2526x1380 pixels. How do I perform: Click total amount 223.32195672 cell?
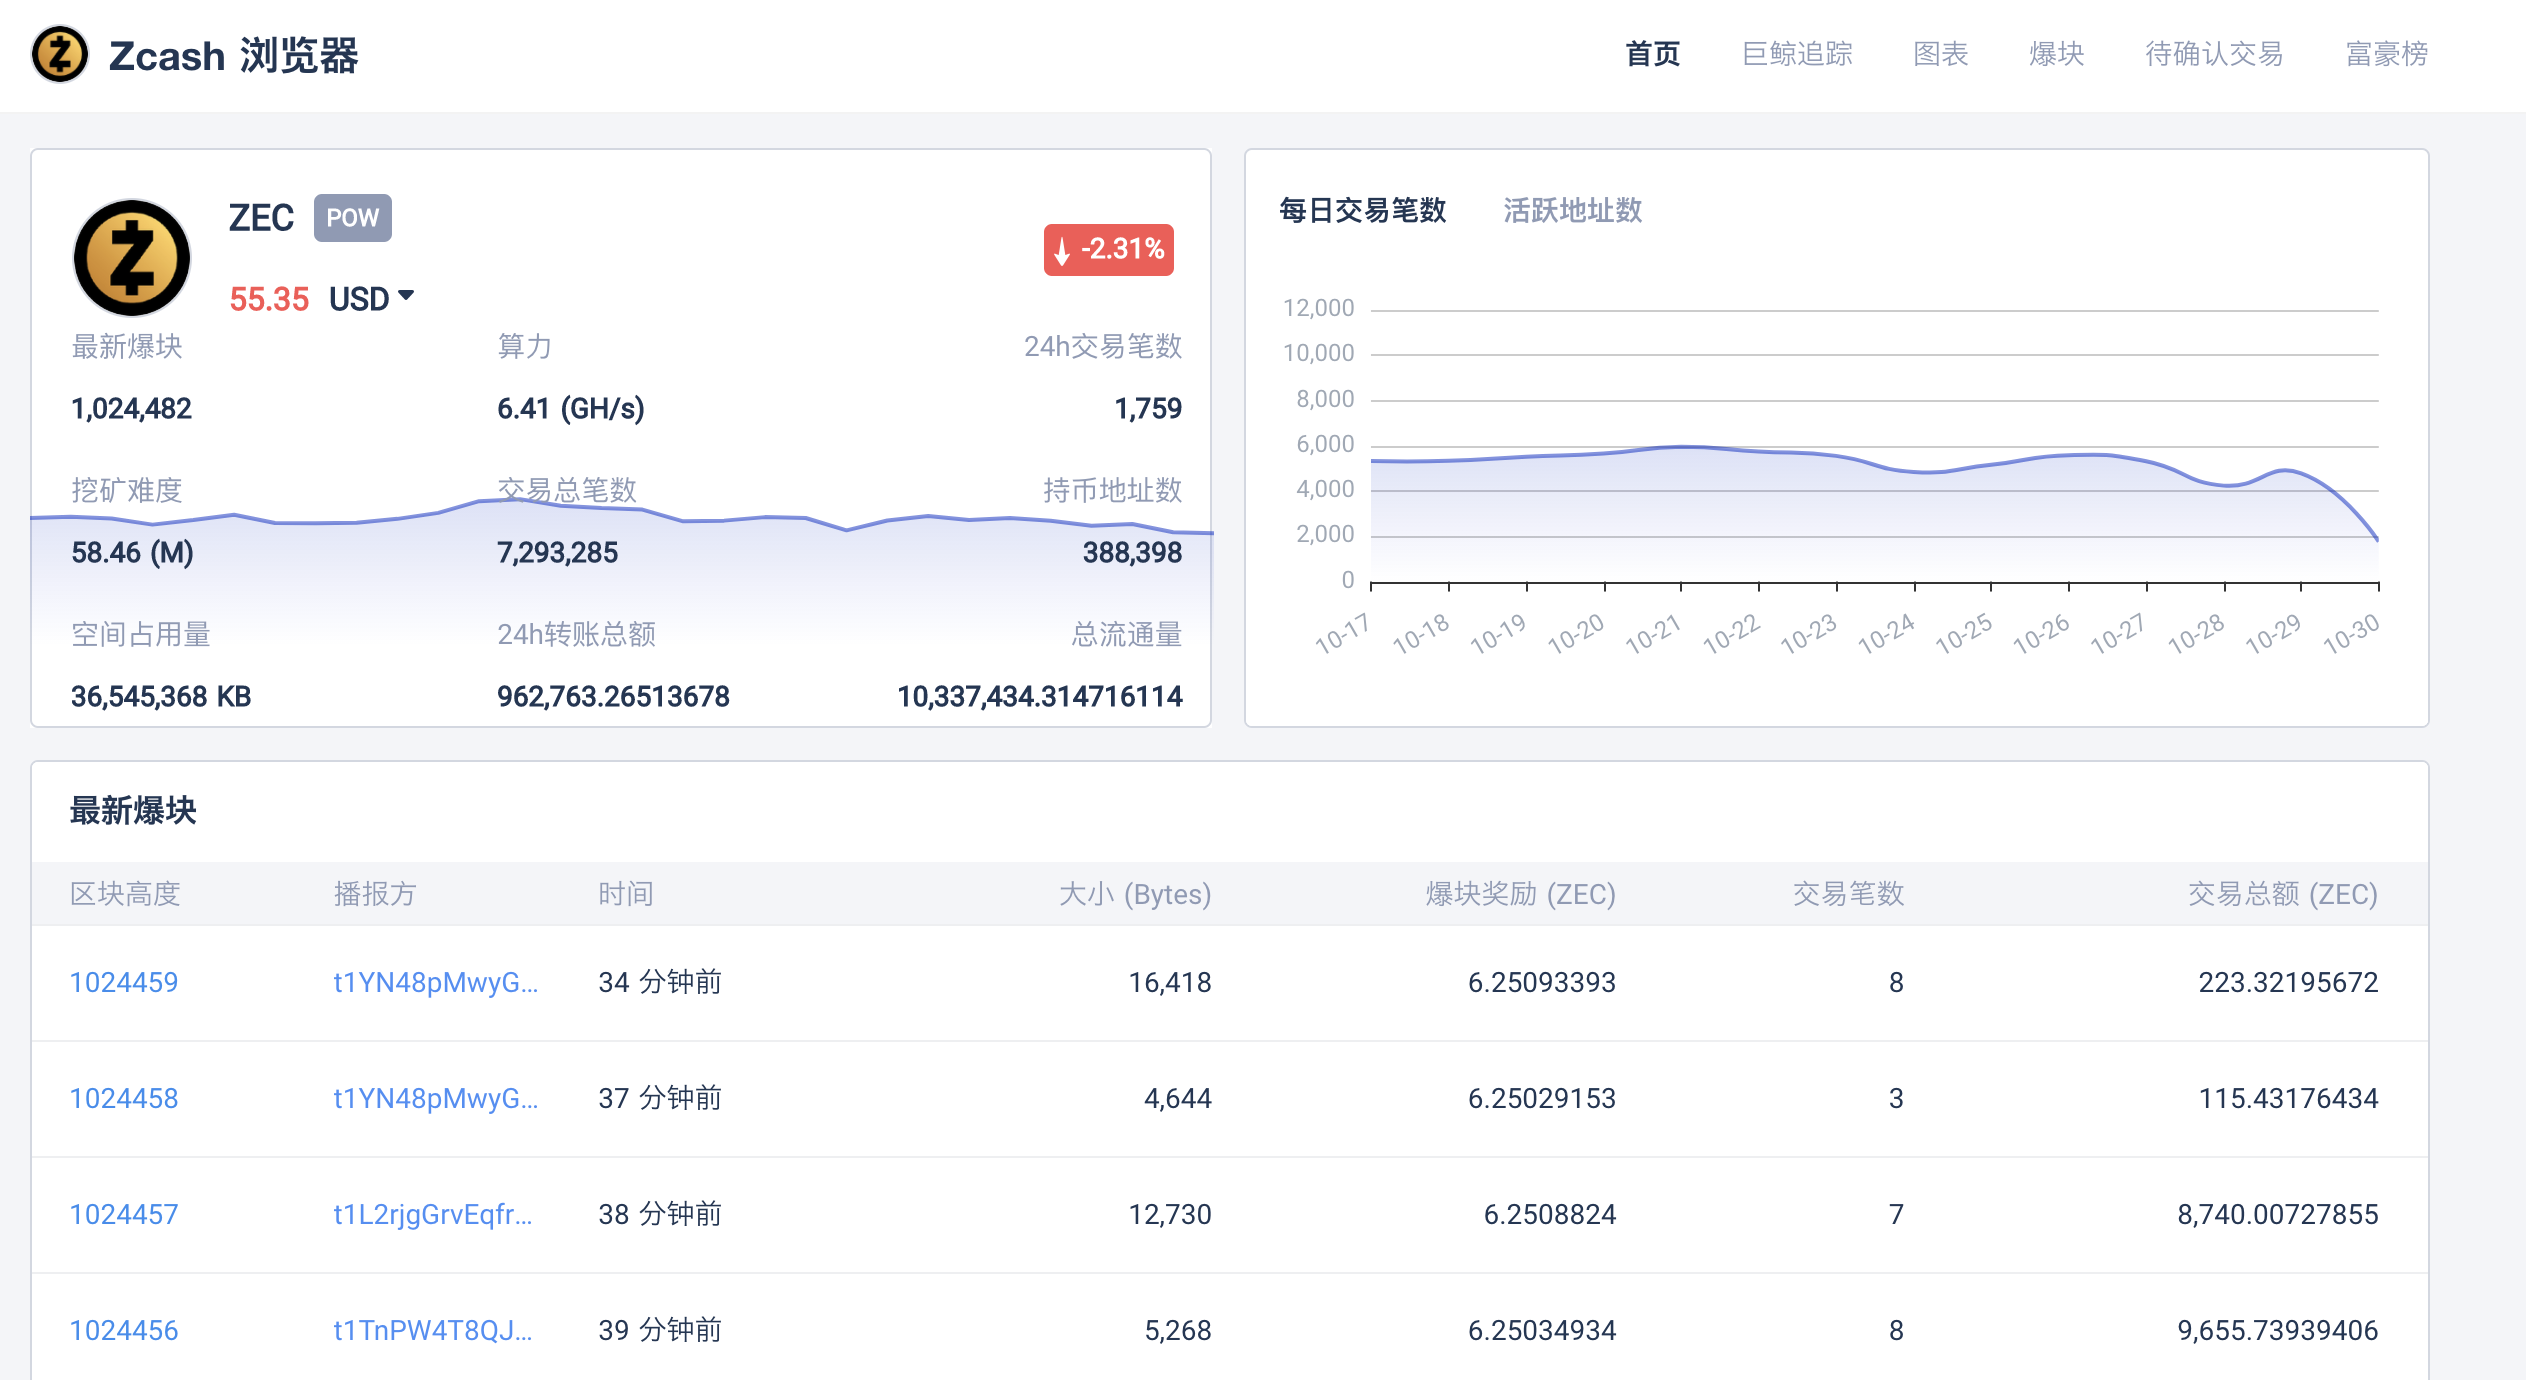coord(2288,982)
